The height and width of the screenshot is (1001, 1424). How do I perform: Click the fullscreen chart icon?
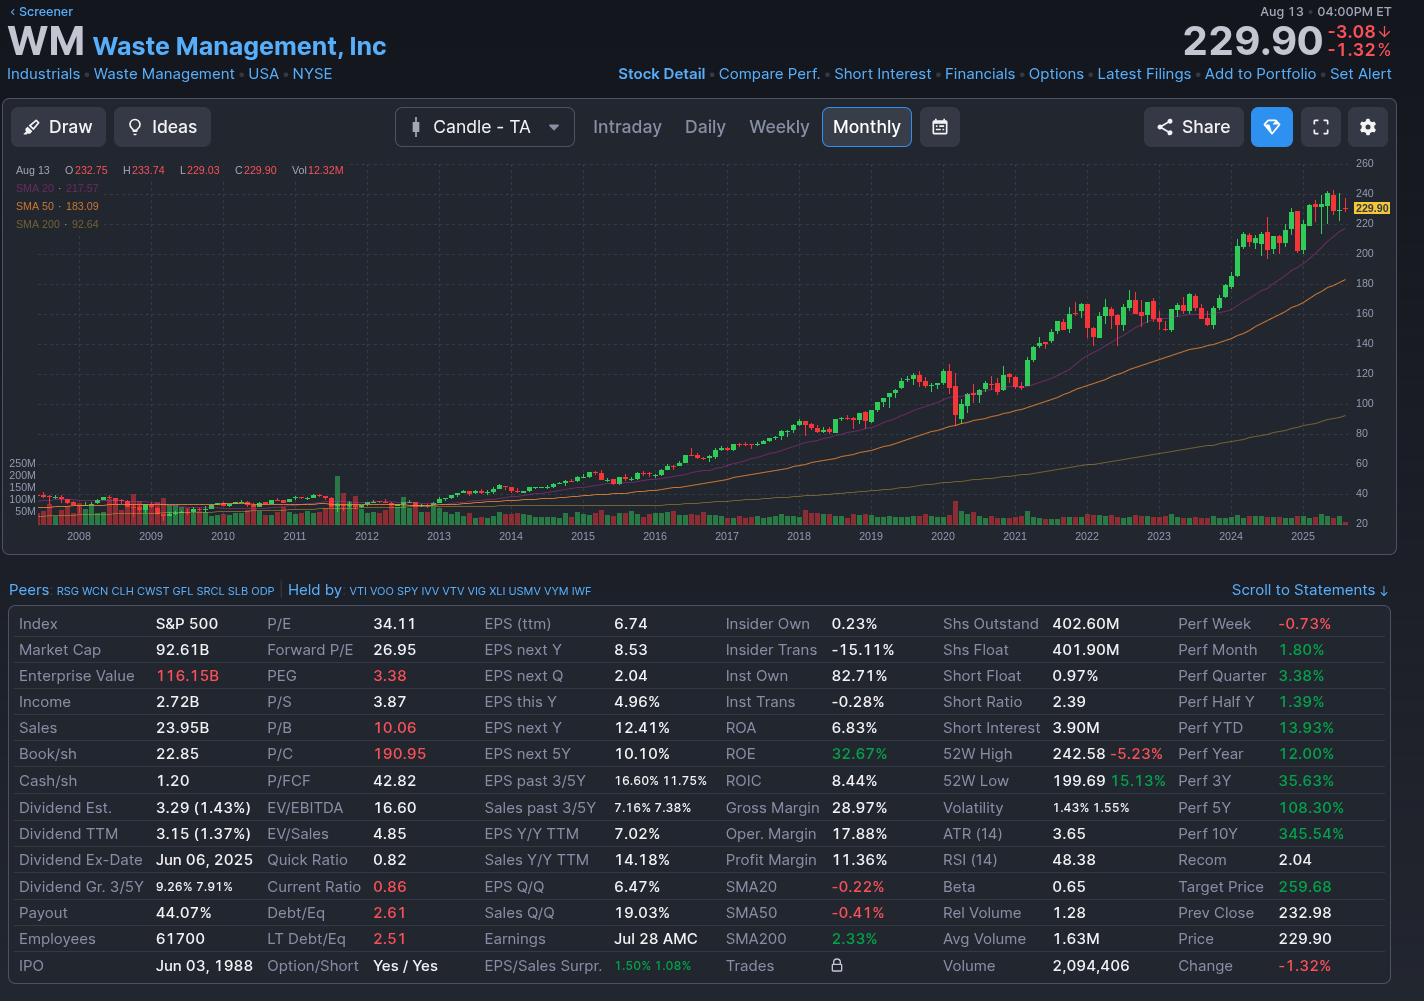click(1321, 127)
